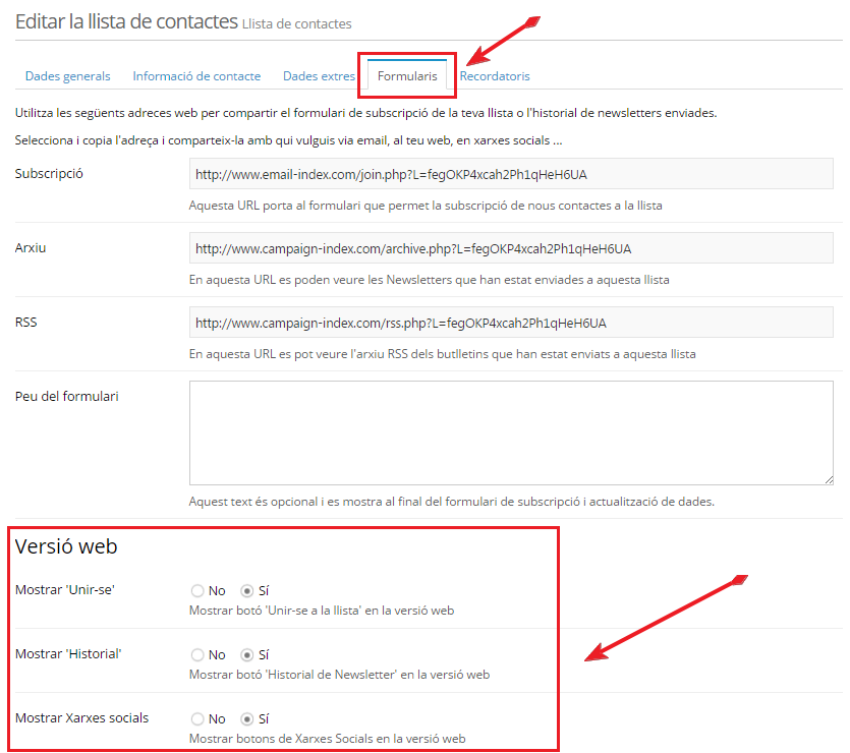Click the "Mostrar 'Unir-se'" label
Image resolution: width=850 pixels, height=753 pixels.
coord(65,590)
